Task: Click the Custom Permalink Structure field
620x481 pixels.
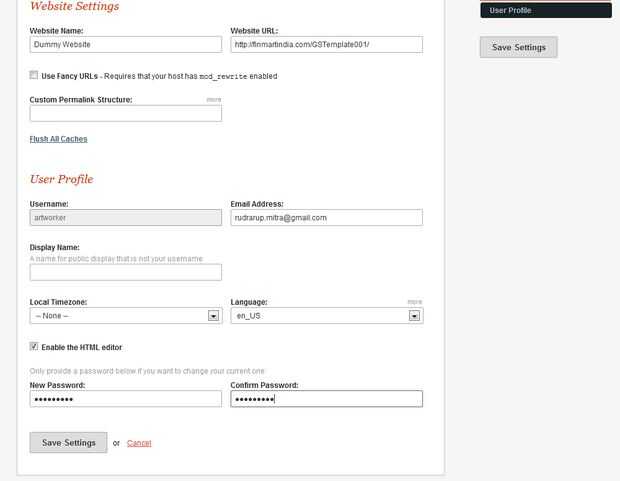Action: pos(126,114)
